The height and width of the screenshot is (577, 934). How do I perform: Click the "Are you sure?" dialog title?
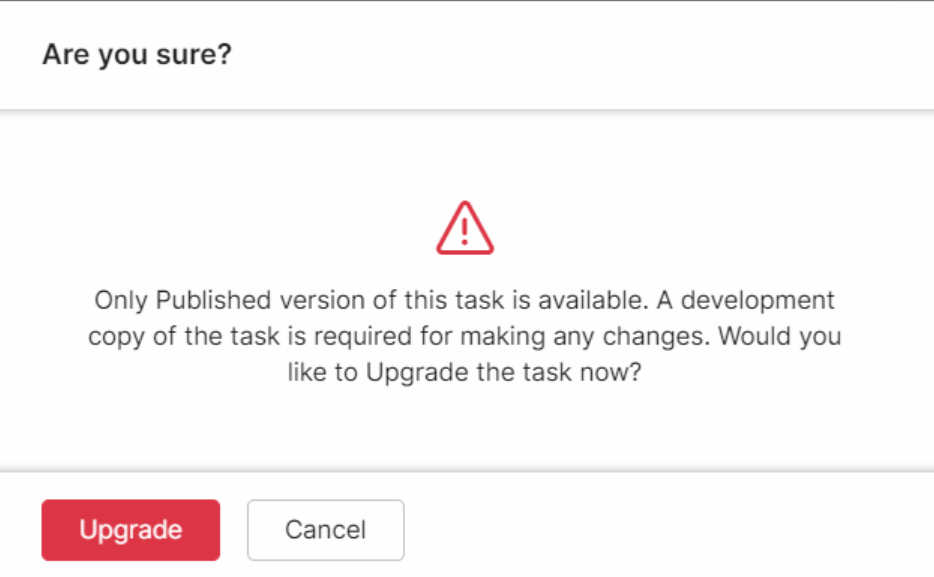click(137, 54)
